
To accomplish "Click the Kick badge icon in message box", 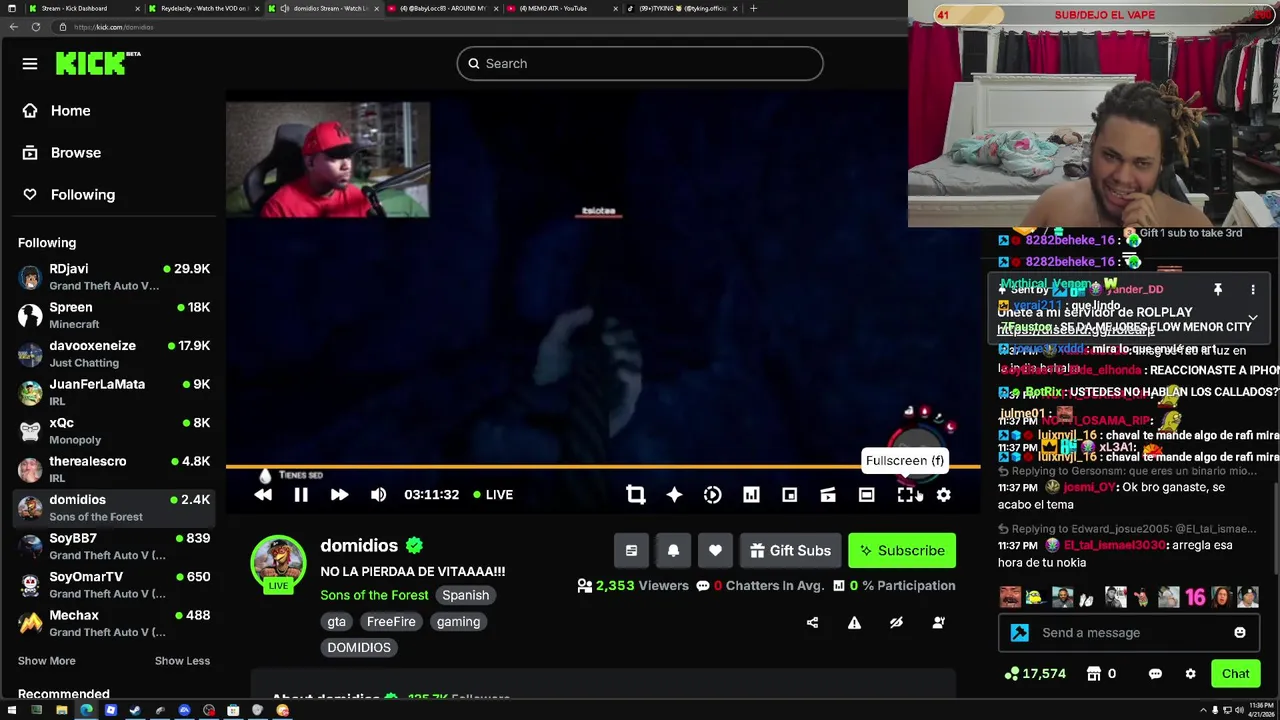I will 1019,633.
